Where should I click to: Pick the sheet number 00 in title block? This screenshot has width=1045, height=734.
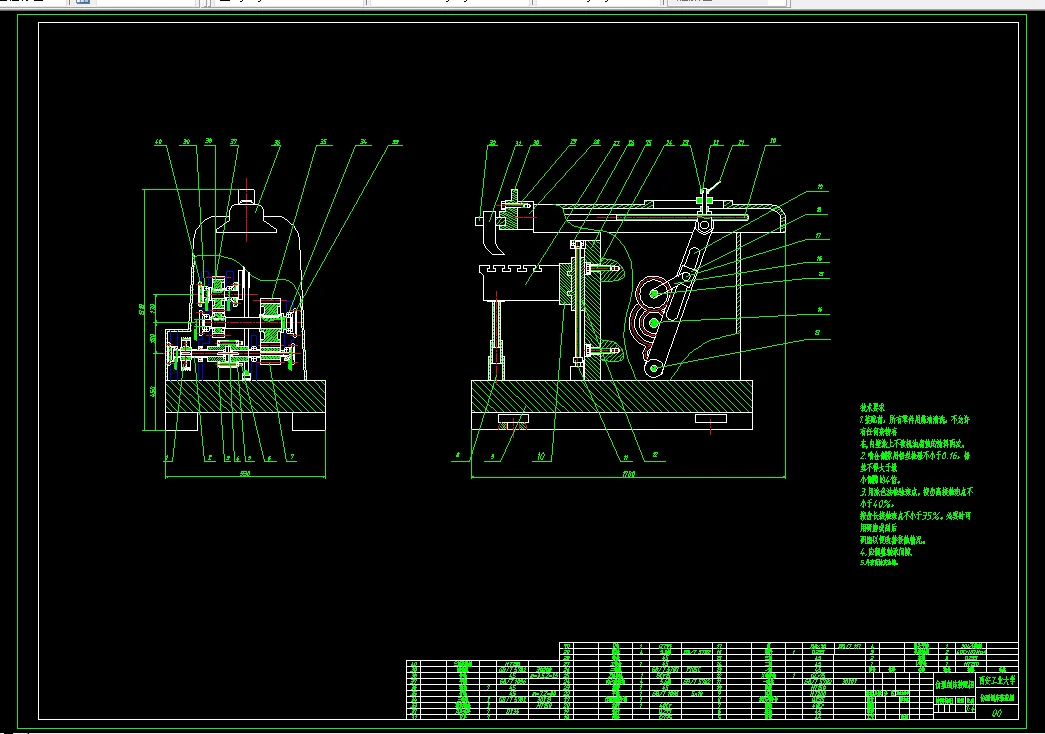996,713
